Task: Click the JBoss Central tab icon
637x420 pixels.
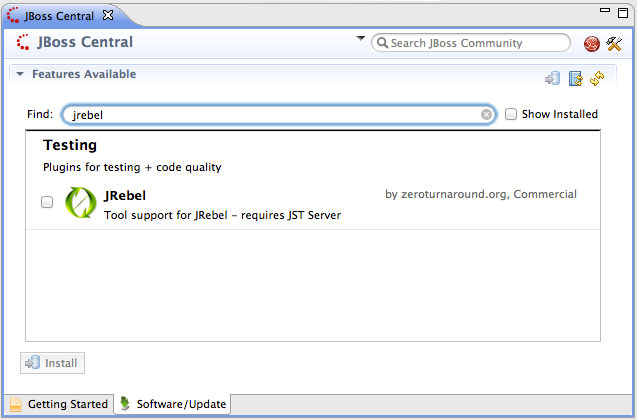Action: tap(13, 15)
